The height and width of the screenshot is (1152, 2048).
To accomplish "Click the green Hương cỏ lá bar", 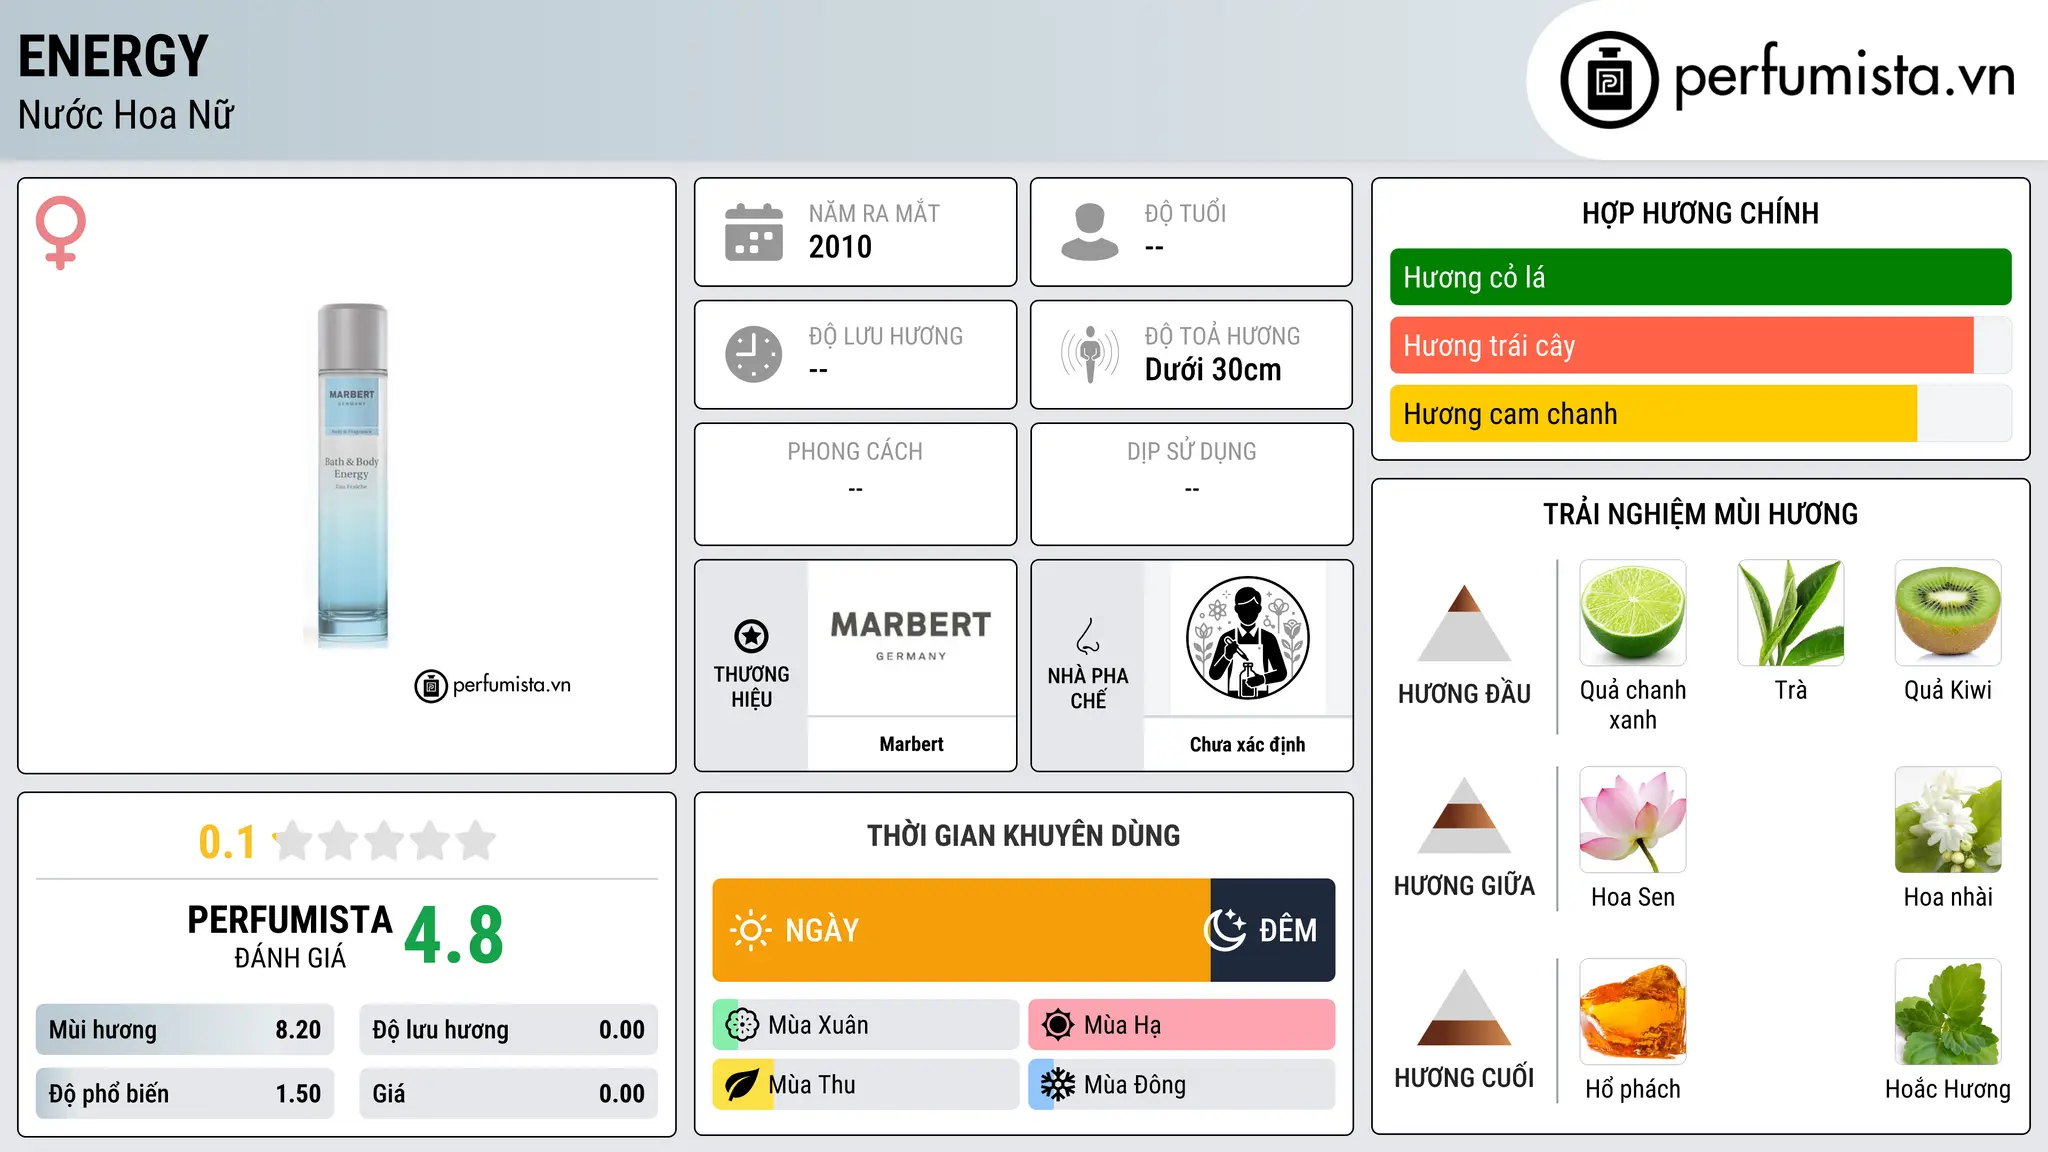I will point(1700,277).
